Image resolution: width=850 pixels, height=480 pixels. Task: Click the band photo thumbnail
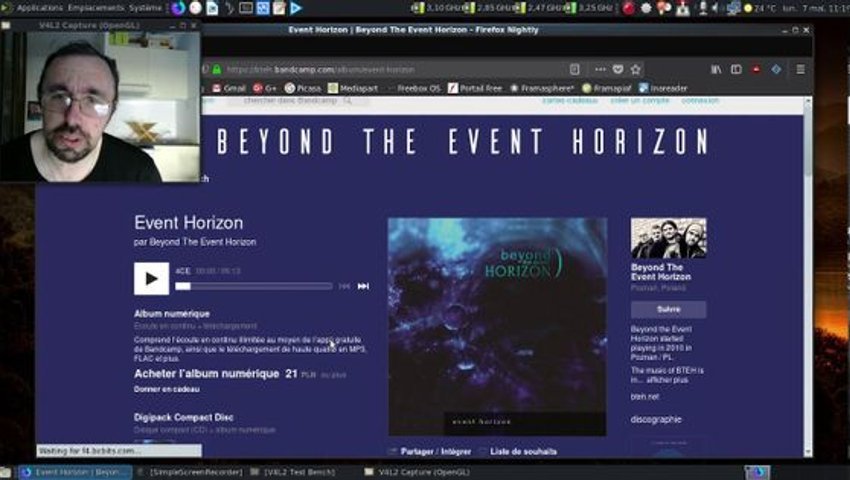(668, 238)
